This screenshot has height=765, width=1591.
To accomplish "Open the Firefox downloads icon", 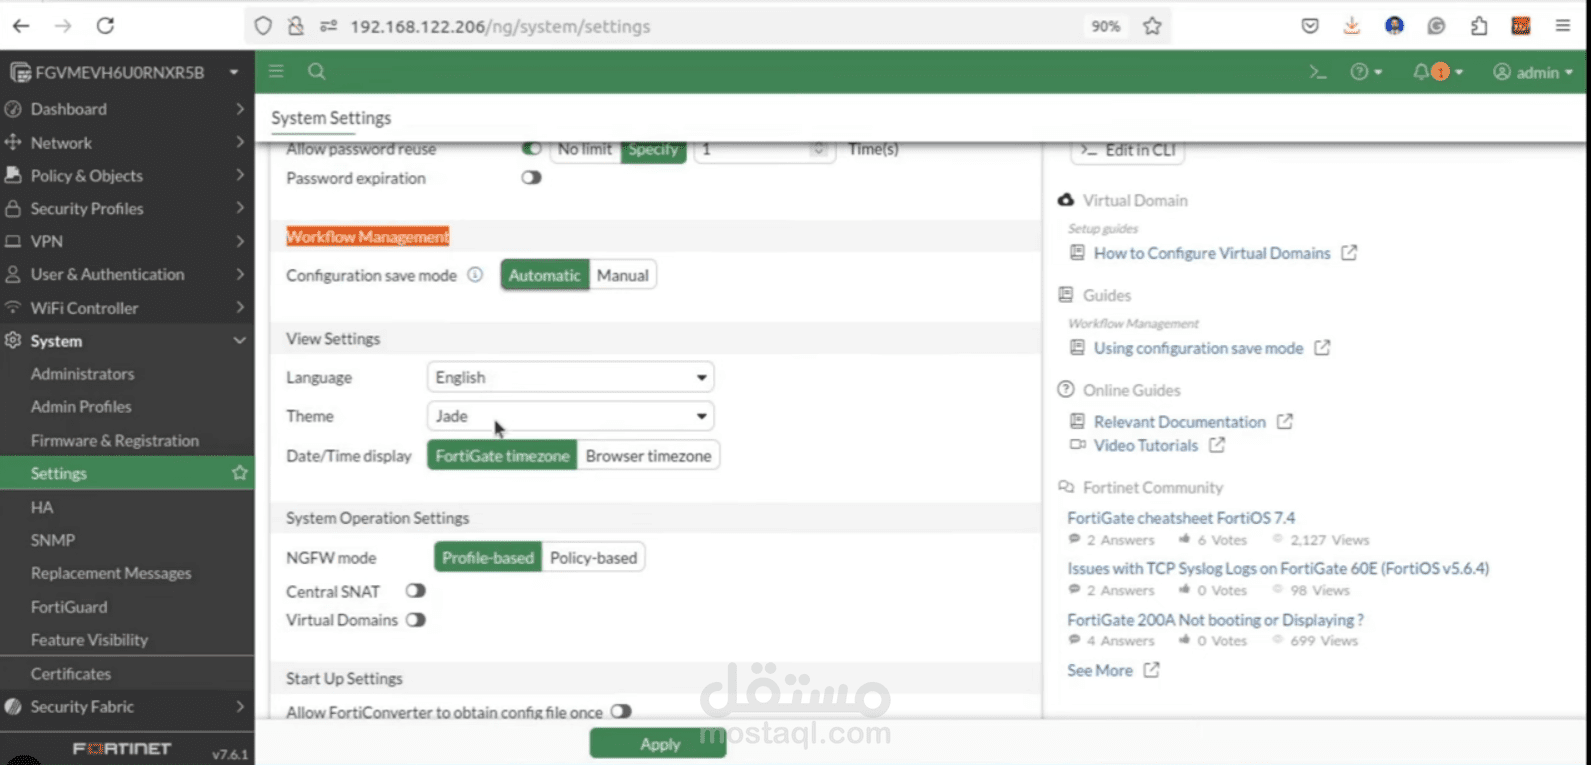I will (x=1352, y=26).
